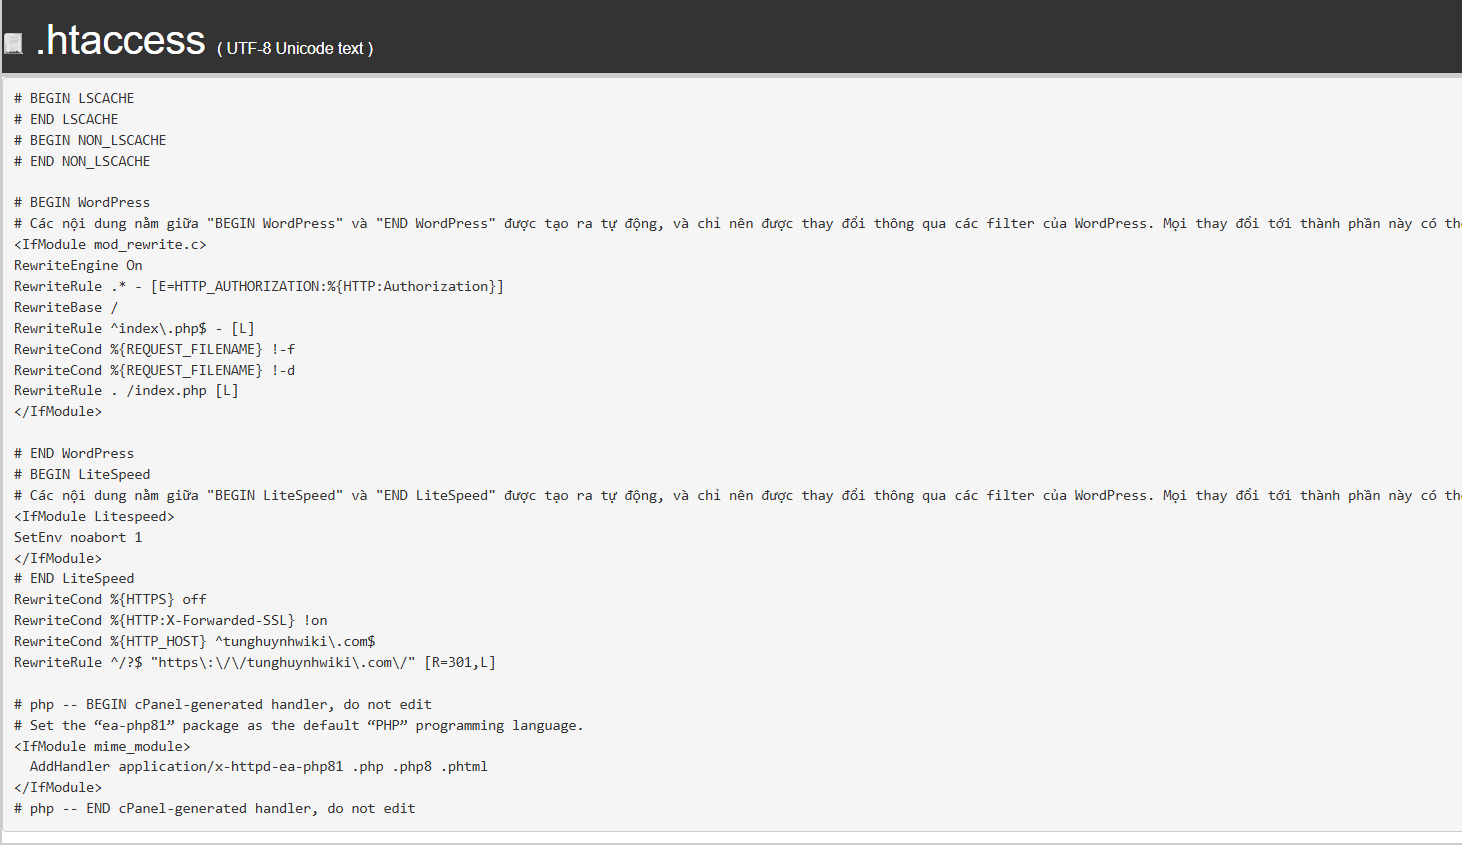Click the 'RewriteRule . /index.php [L]' line
The height and width of the screenshot is (848, 1462).
(126, 390)
